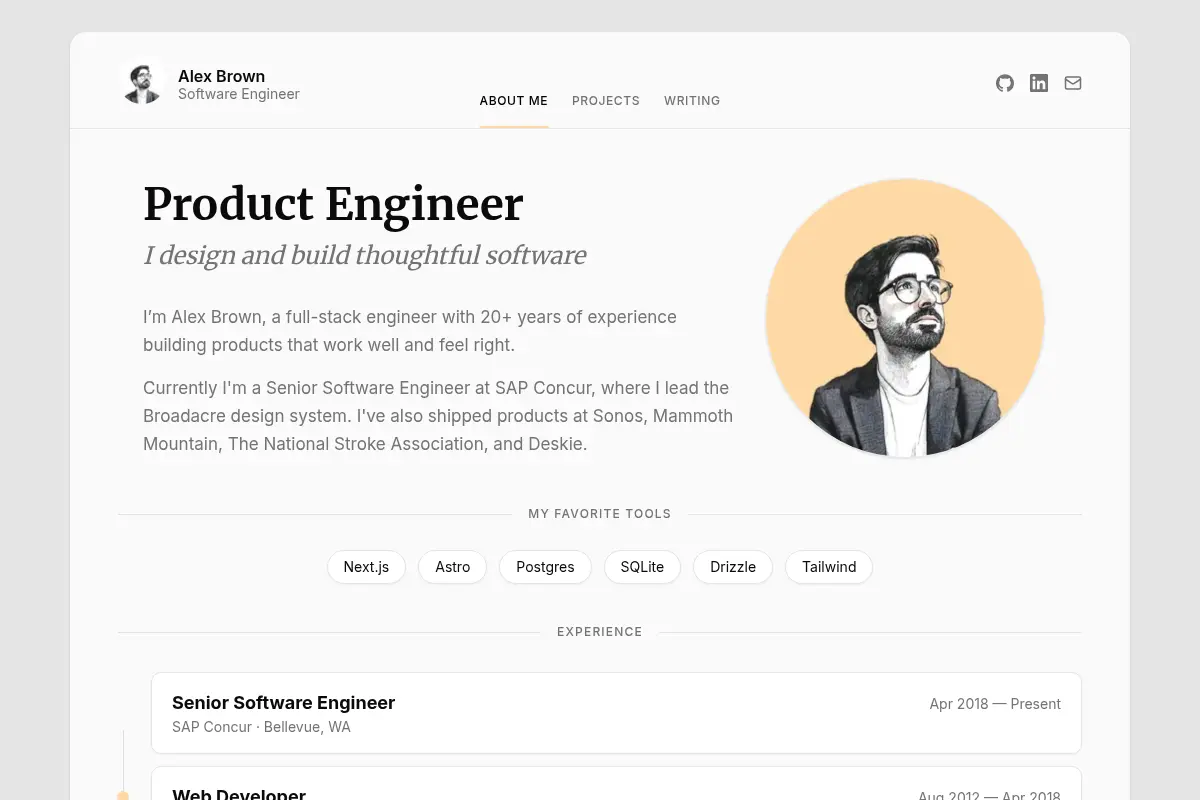Click the small avatar in the header
The height and width of the screenshot is (800, 1200).
pos(142,81)
